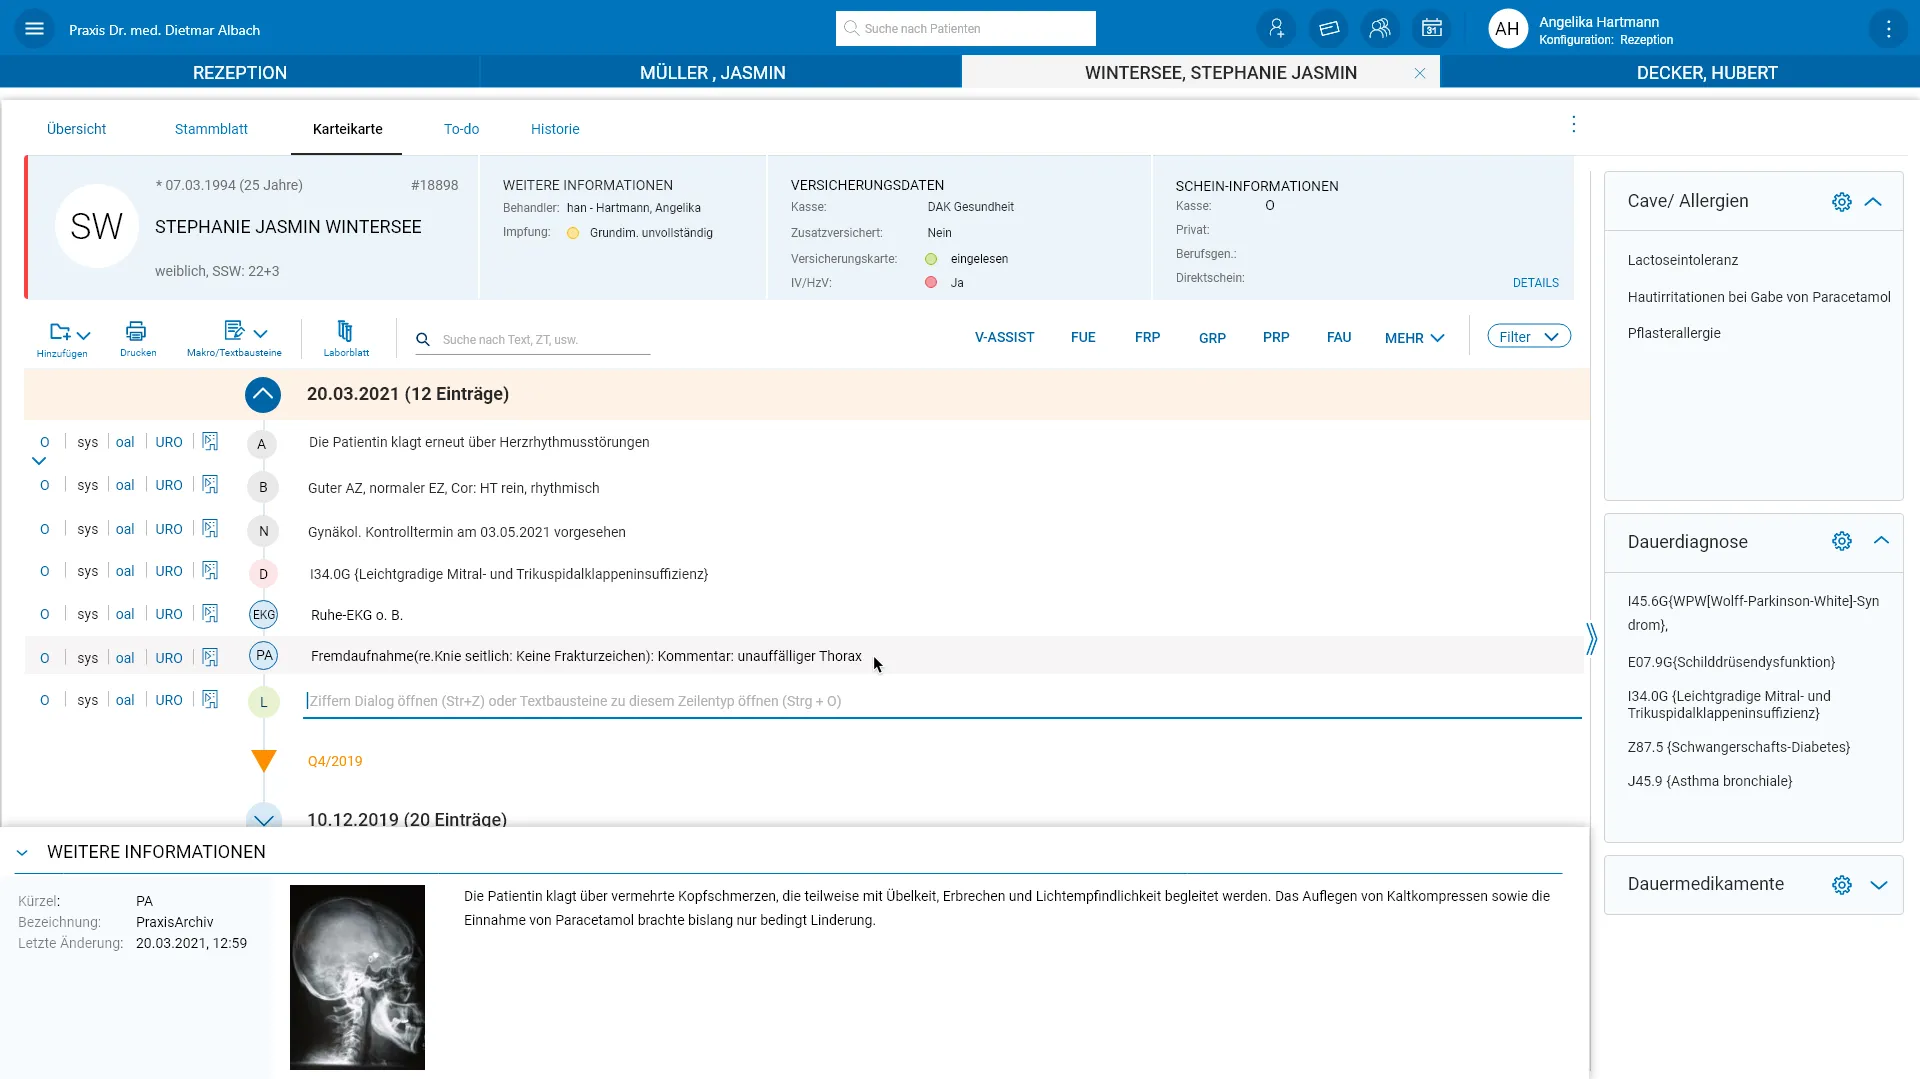
Task: Open the skull x-ray thumbnail
Action: pyautogui.click(x=357, y=977)
